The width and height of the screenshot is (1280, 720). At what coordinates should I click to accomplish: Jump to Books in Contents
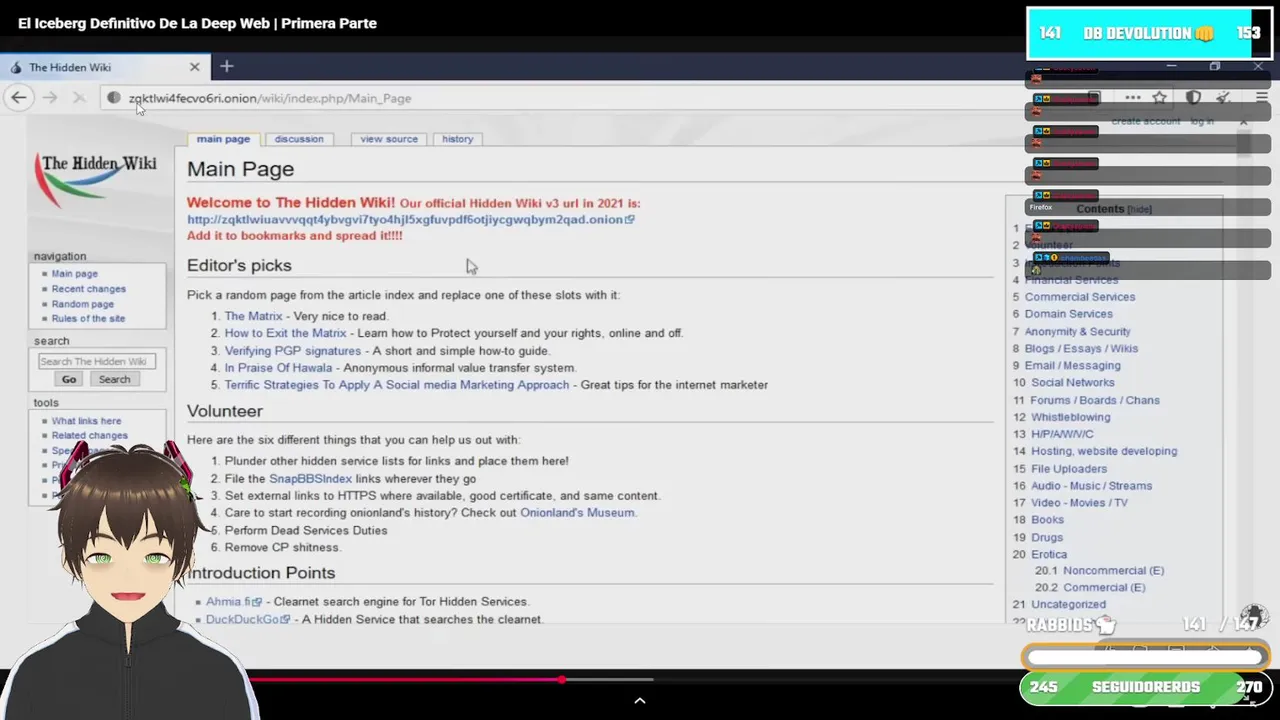1047,521
